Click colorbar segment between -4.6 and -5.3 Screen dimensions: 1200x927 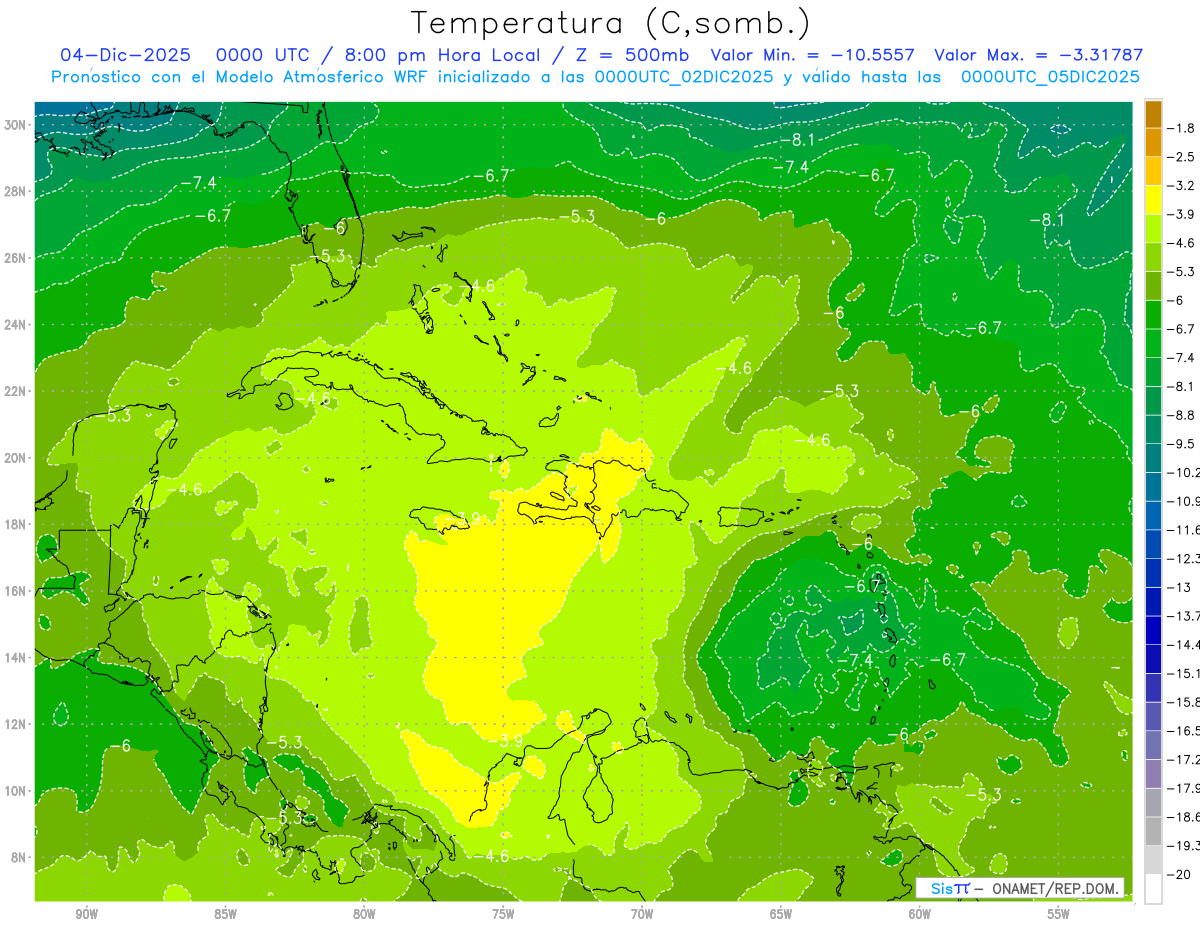click(1153, 257)
